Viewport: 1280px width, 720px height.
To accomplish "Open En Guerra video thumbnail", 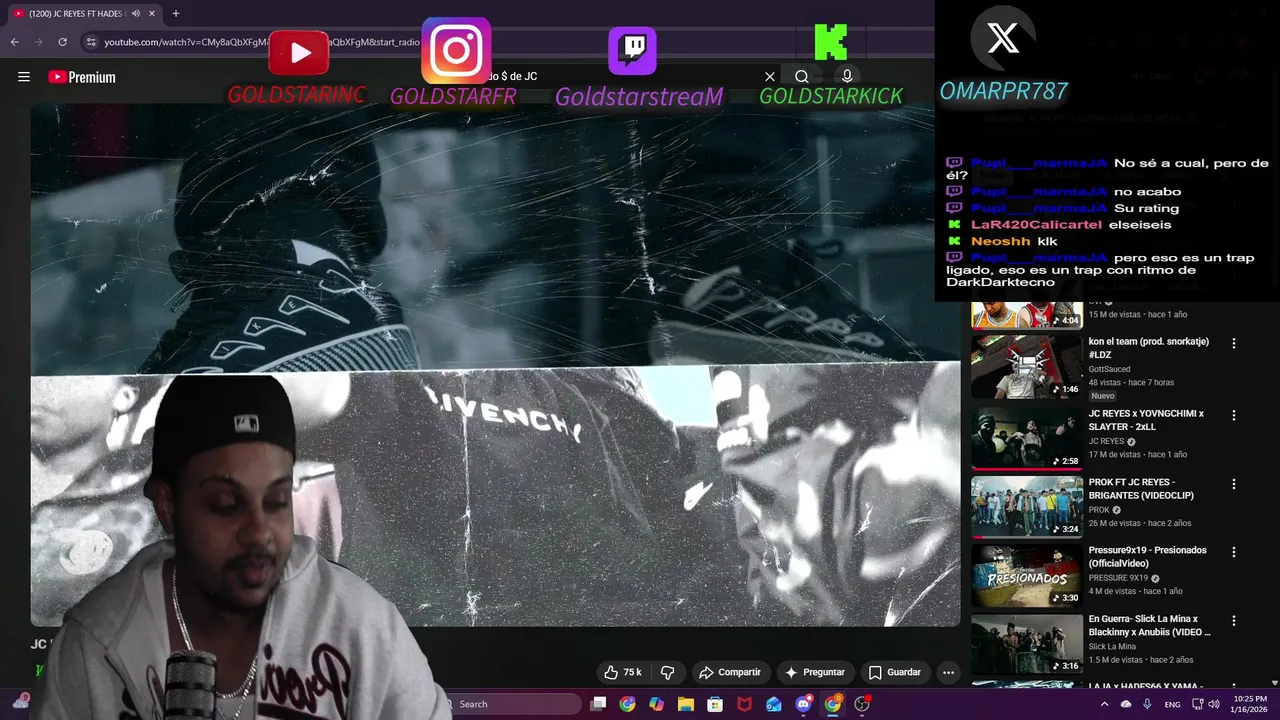I will click(x=1027, y=643).
